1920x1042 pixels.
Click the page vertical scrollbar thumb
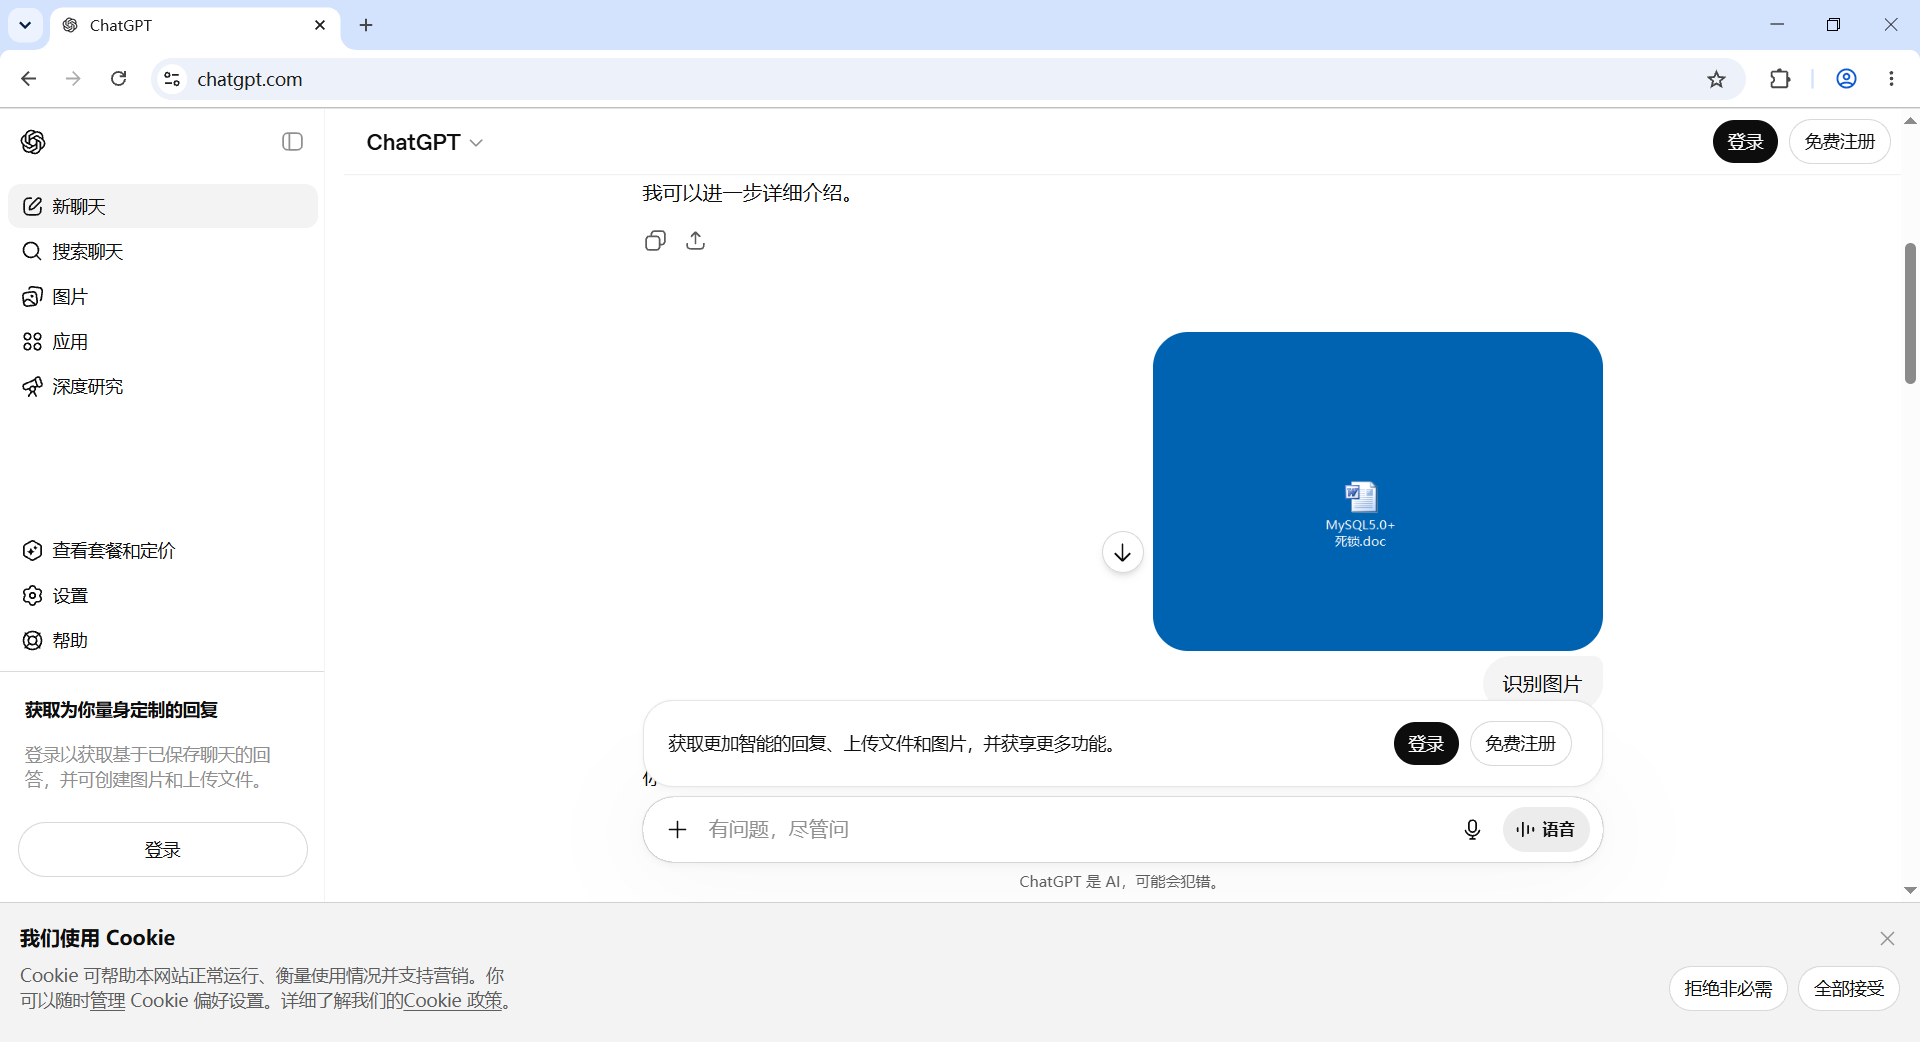click(1910, 313)
